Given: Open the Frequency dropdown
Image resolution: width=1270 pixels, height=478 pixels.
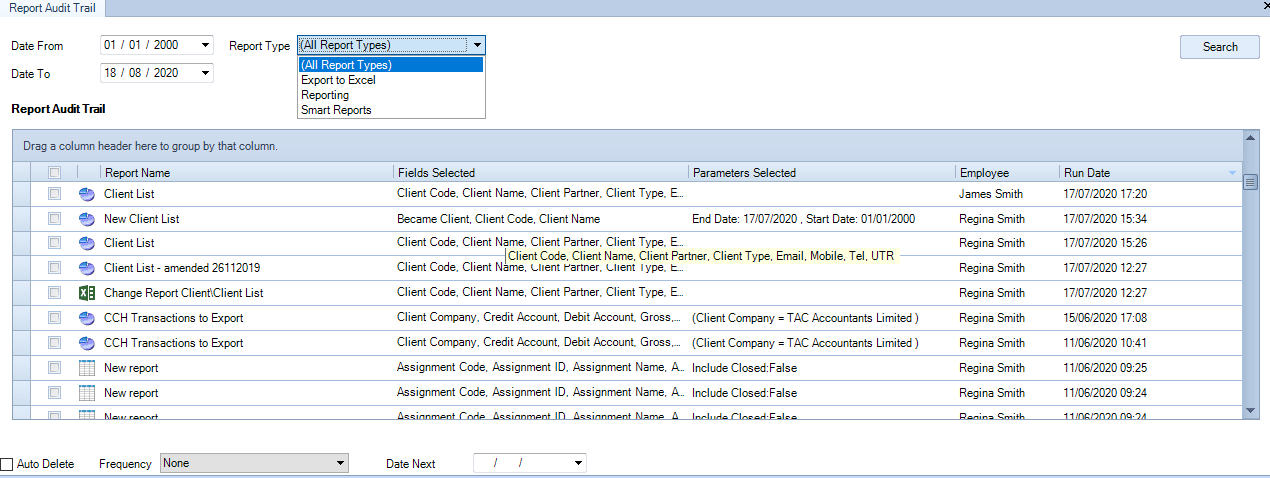Looking at the screenshot, I should pos(340,463).
